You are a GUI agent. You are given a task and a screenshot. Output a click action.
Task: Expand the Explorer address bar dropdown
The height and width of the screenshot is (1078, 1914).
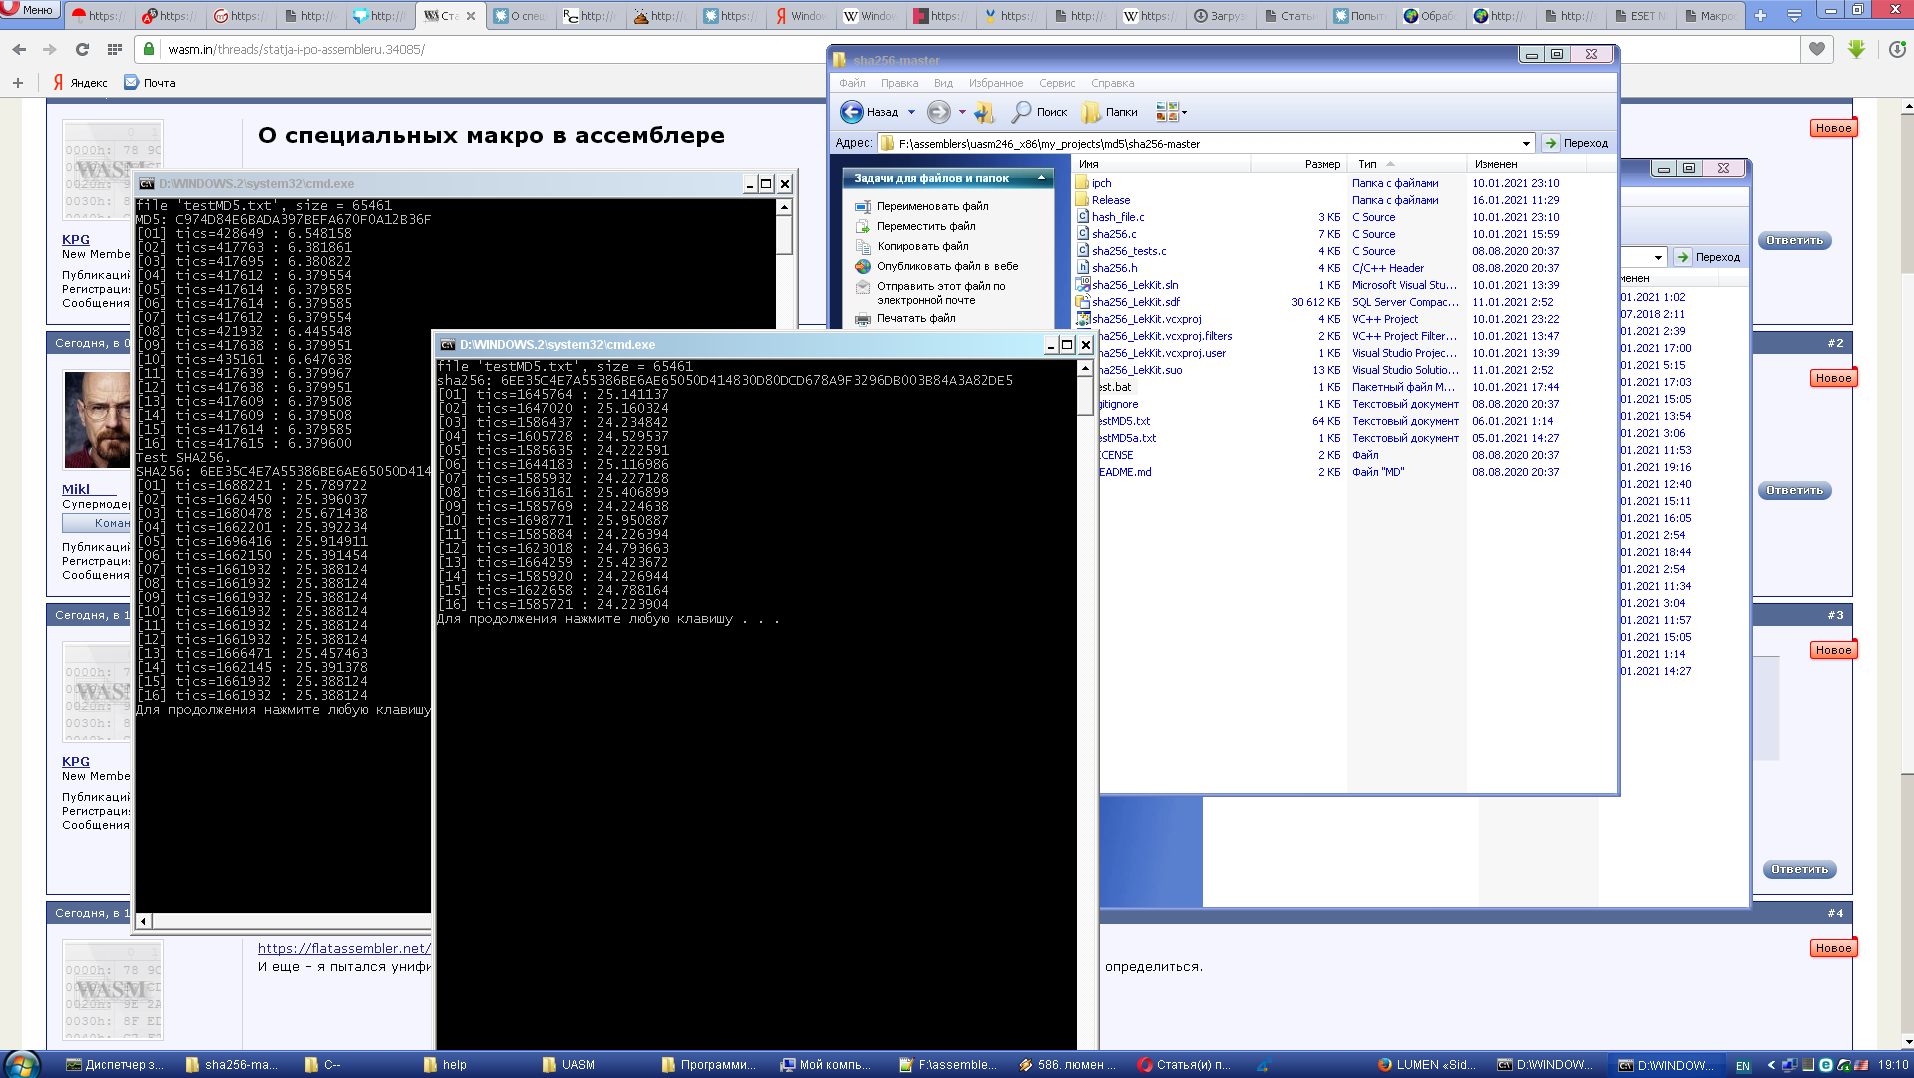pos(1526,144)
